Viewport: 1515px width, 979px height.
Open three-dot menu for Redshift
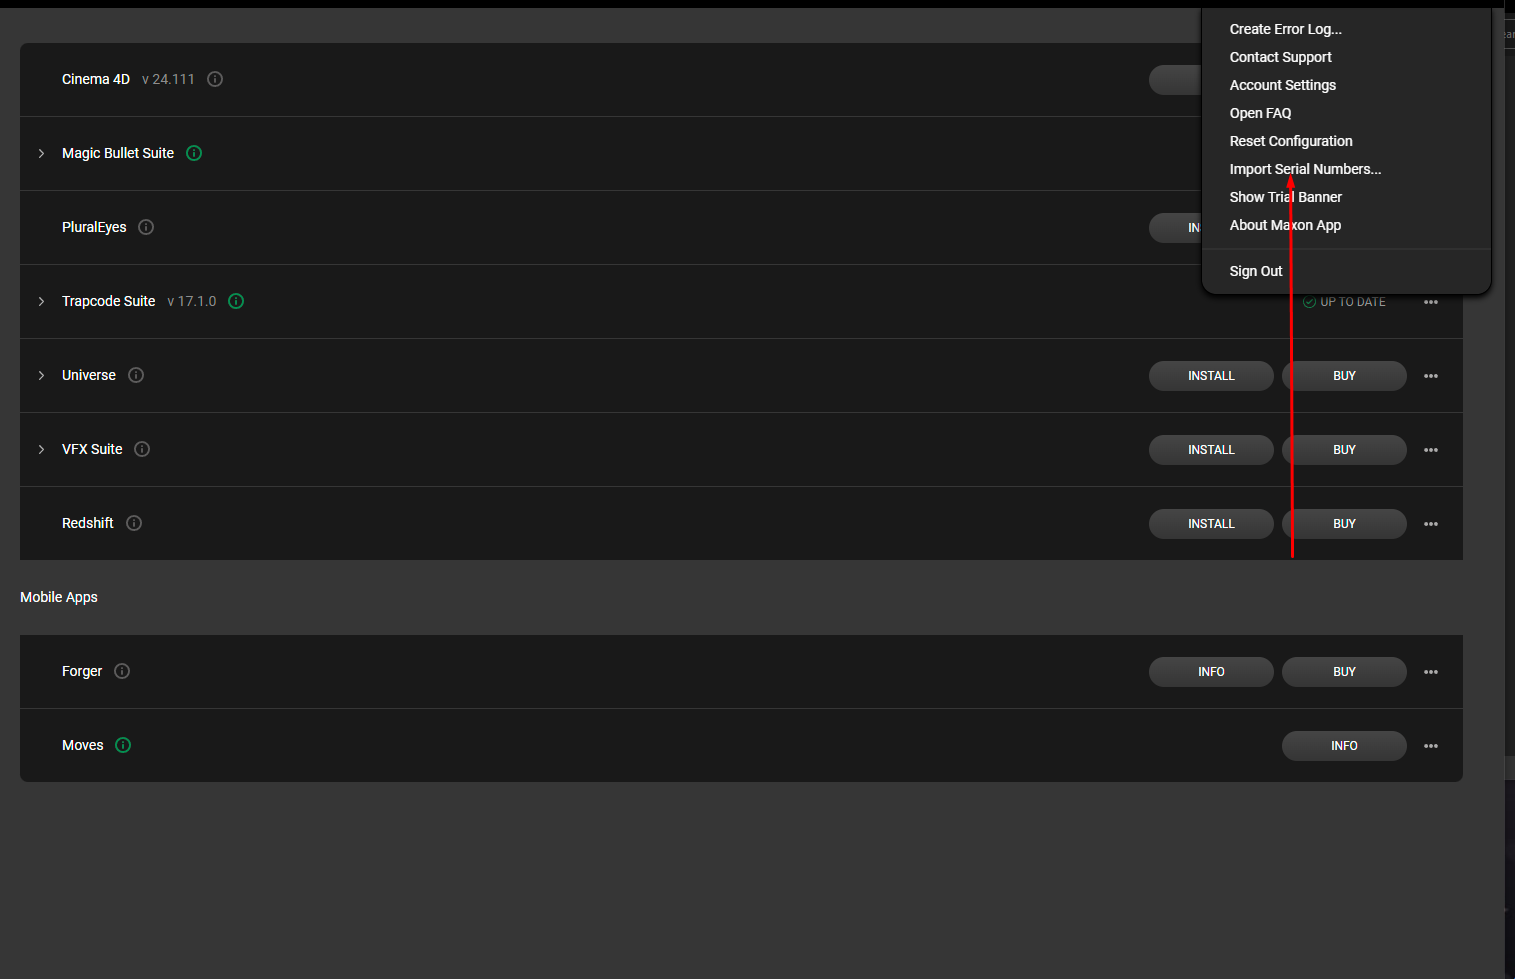(x=1431, y=524)
